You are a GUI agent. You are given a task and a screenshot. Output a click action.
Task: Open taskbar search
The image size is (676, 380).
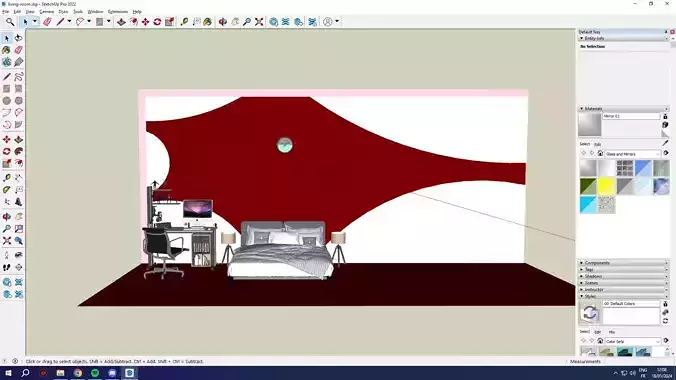pyautogui.click(x=25, y=373)
